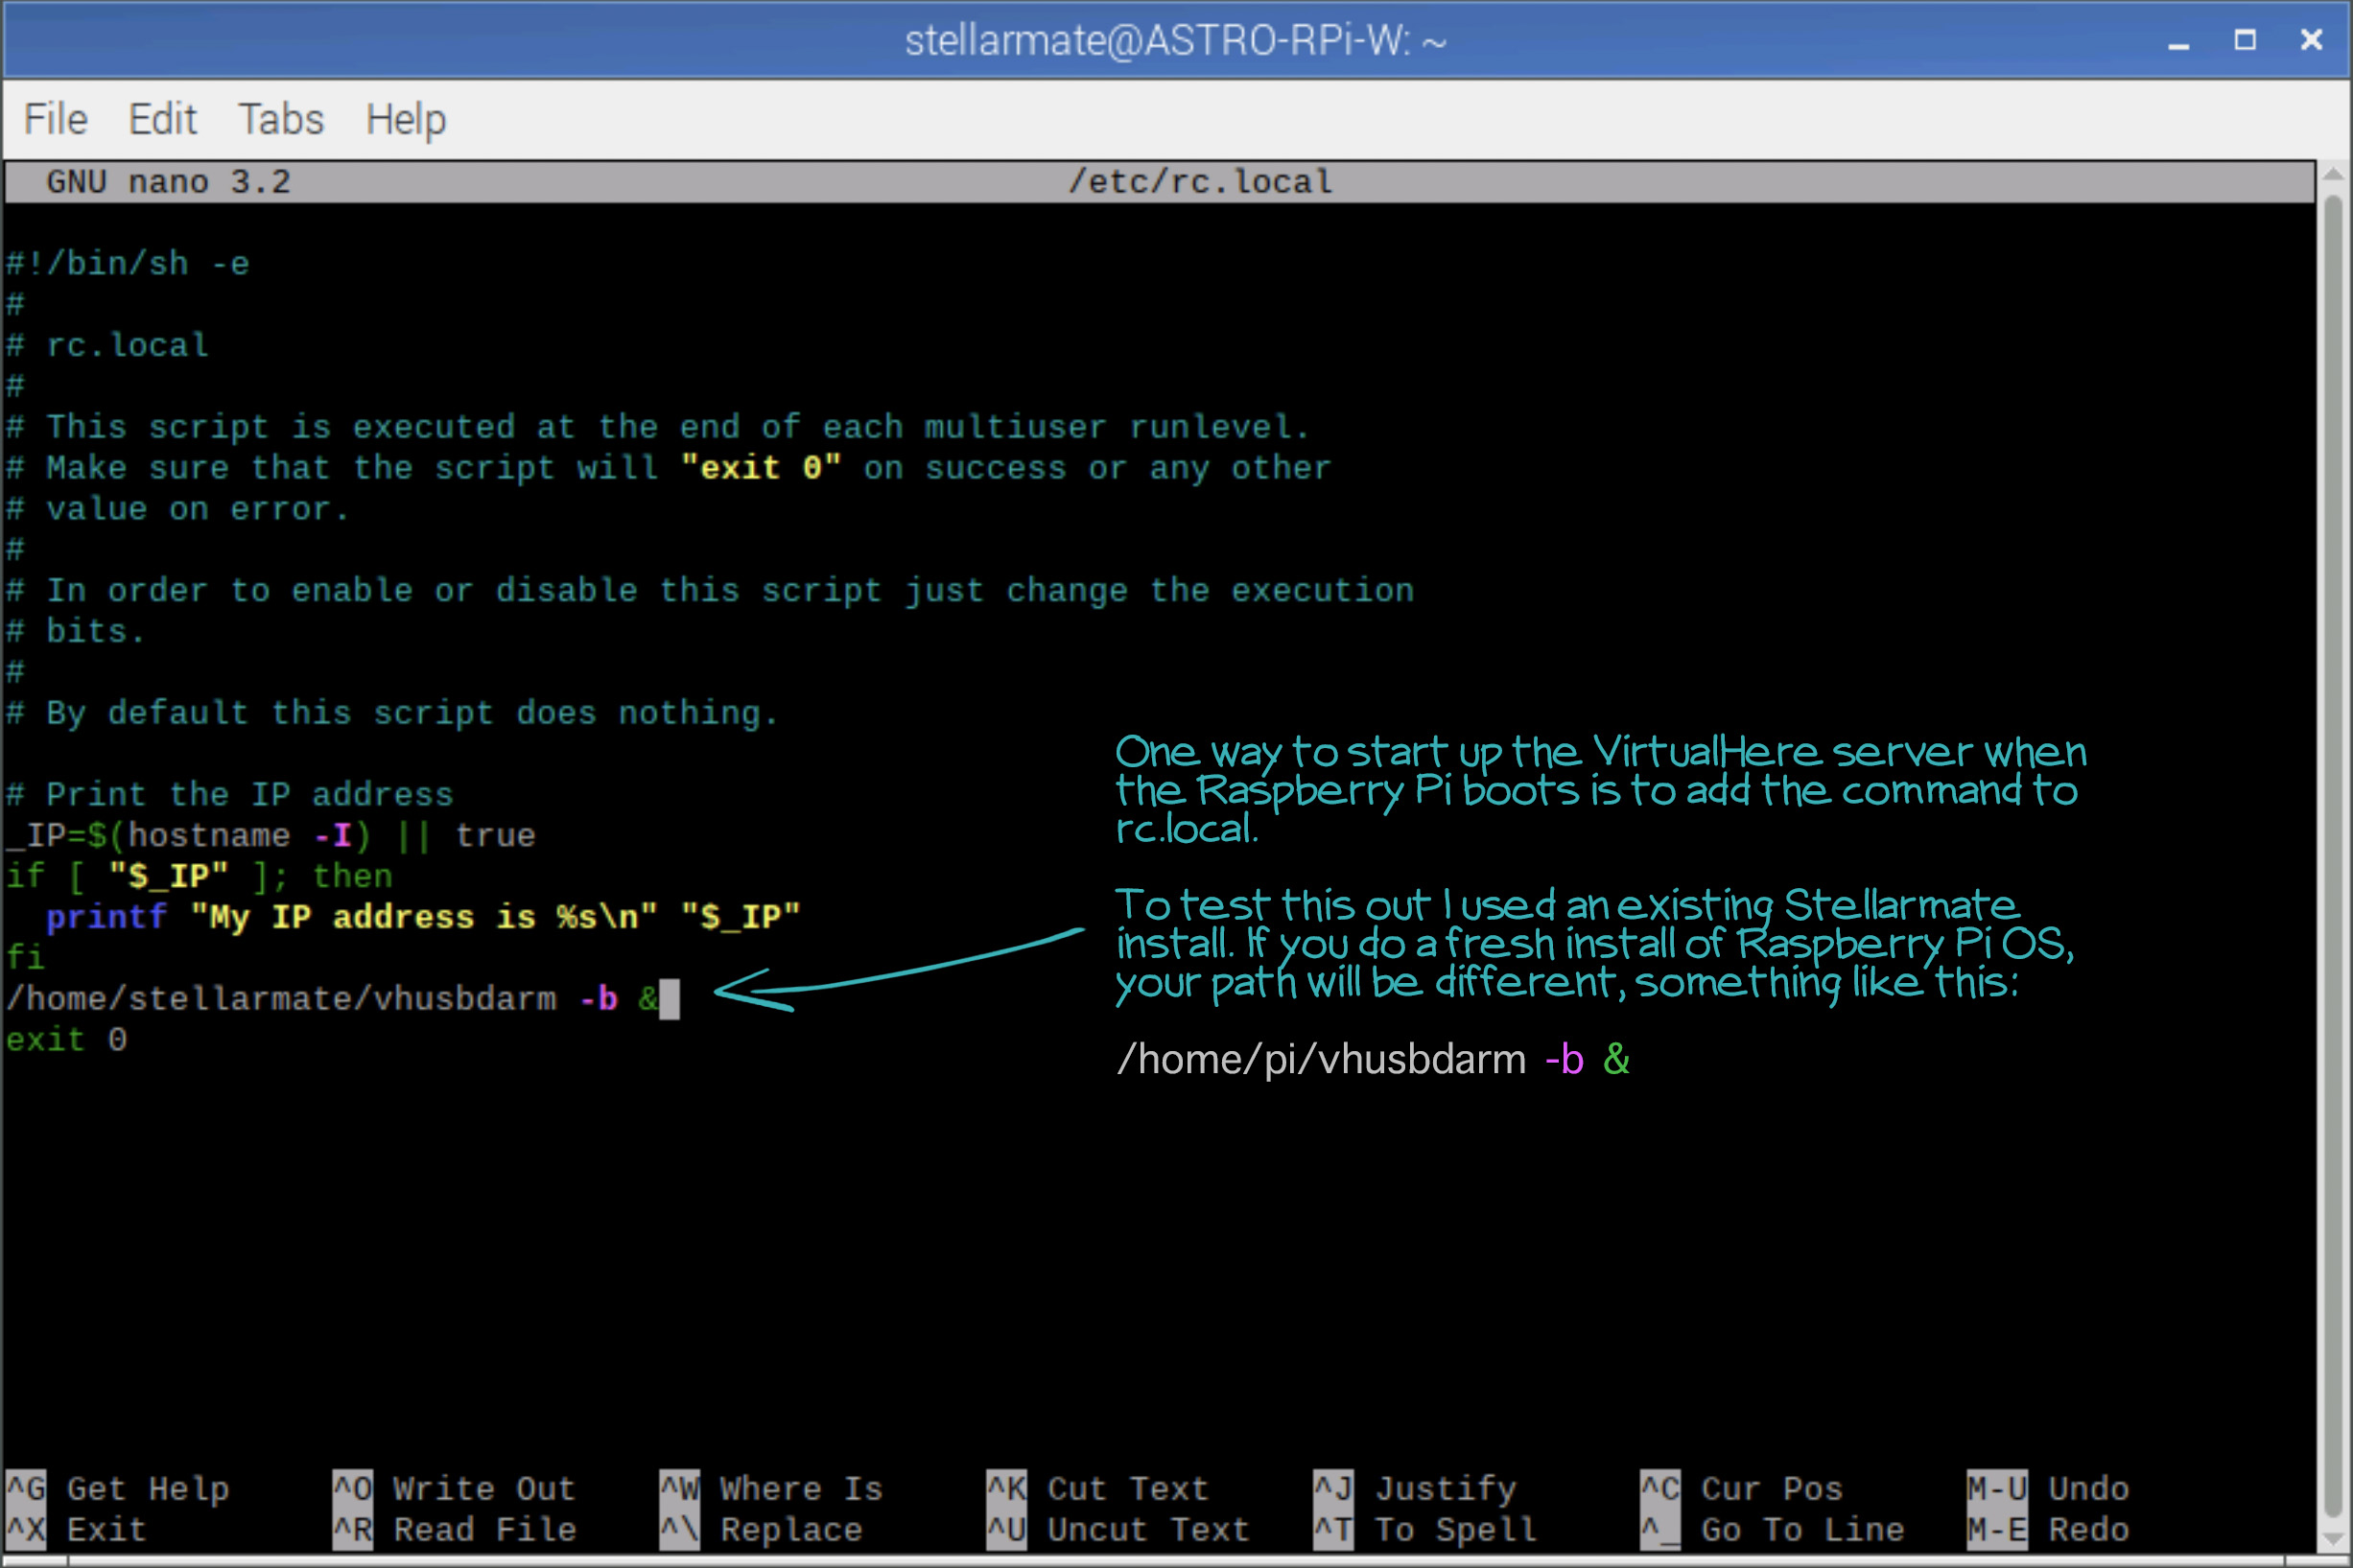Open the Tabs menu
The image size is (2353, 1568).
281,119
